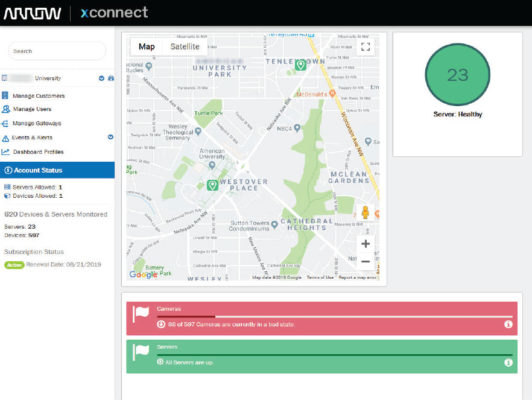Image resolution: width=532 pixels, height=400 pixels.
Task: Click the Servers flag icon
Action: point(141,352)
